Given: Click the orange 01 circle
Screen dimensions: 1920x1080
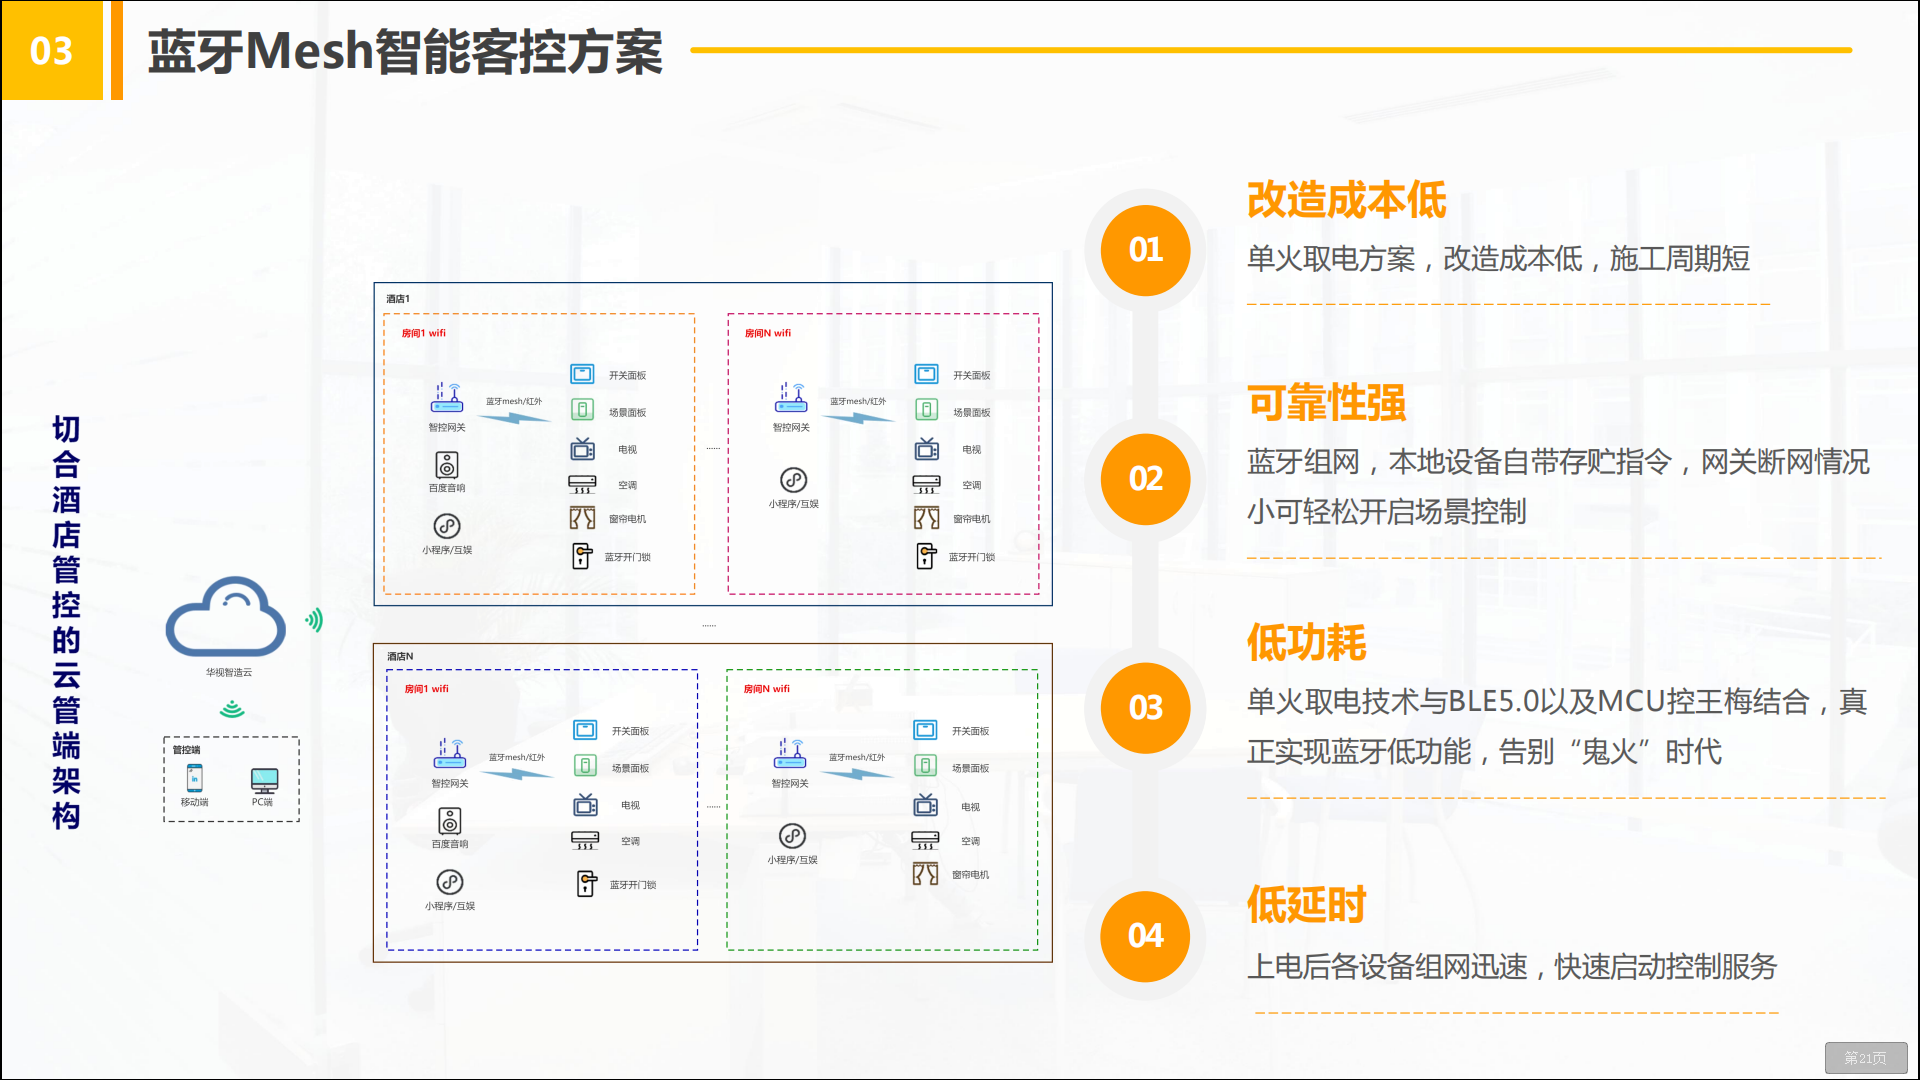Looking at the screenshot, I should click(x=1145, y=250).
